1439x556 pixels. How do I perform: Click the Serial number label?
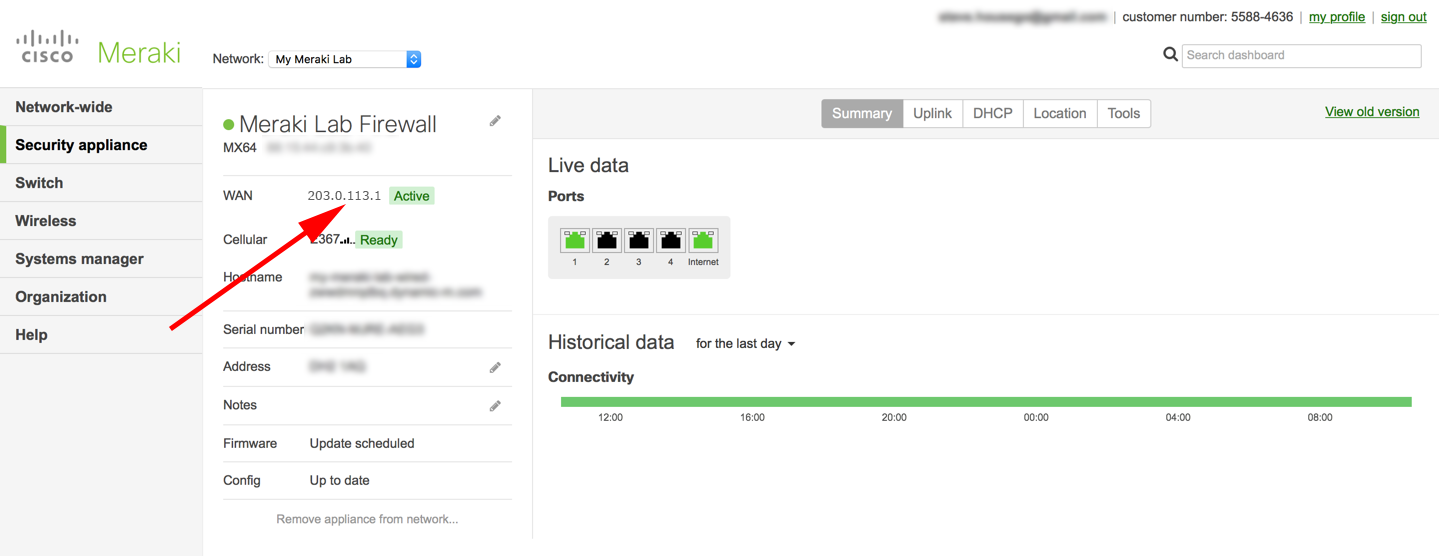(x=263, y=329)
